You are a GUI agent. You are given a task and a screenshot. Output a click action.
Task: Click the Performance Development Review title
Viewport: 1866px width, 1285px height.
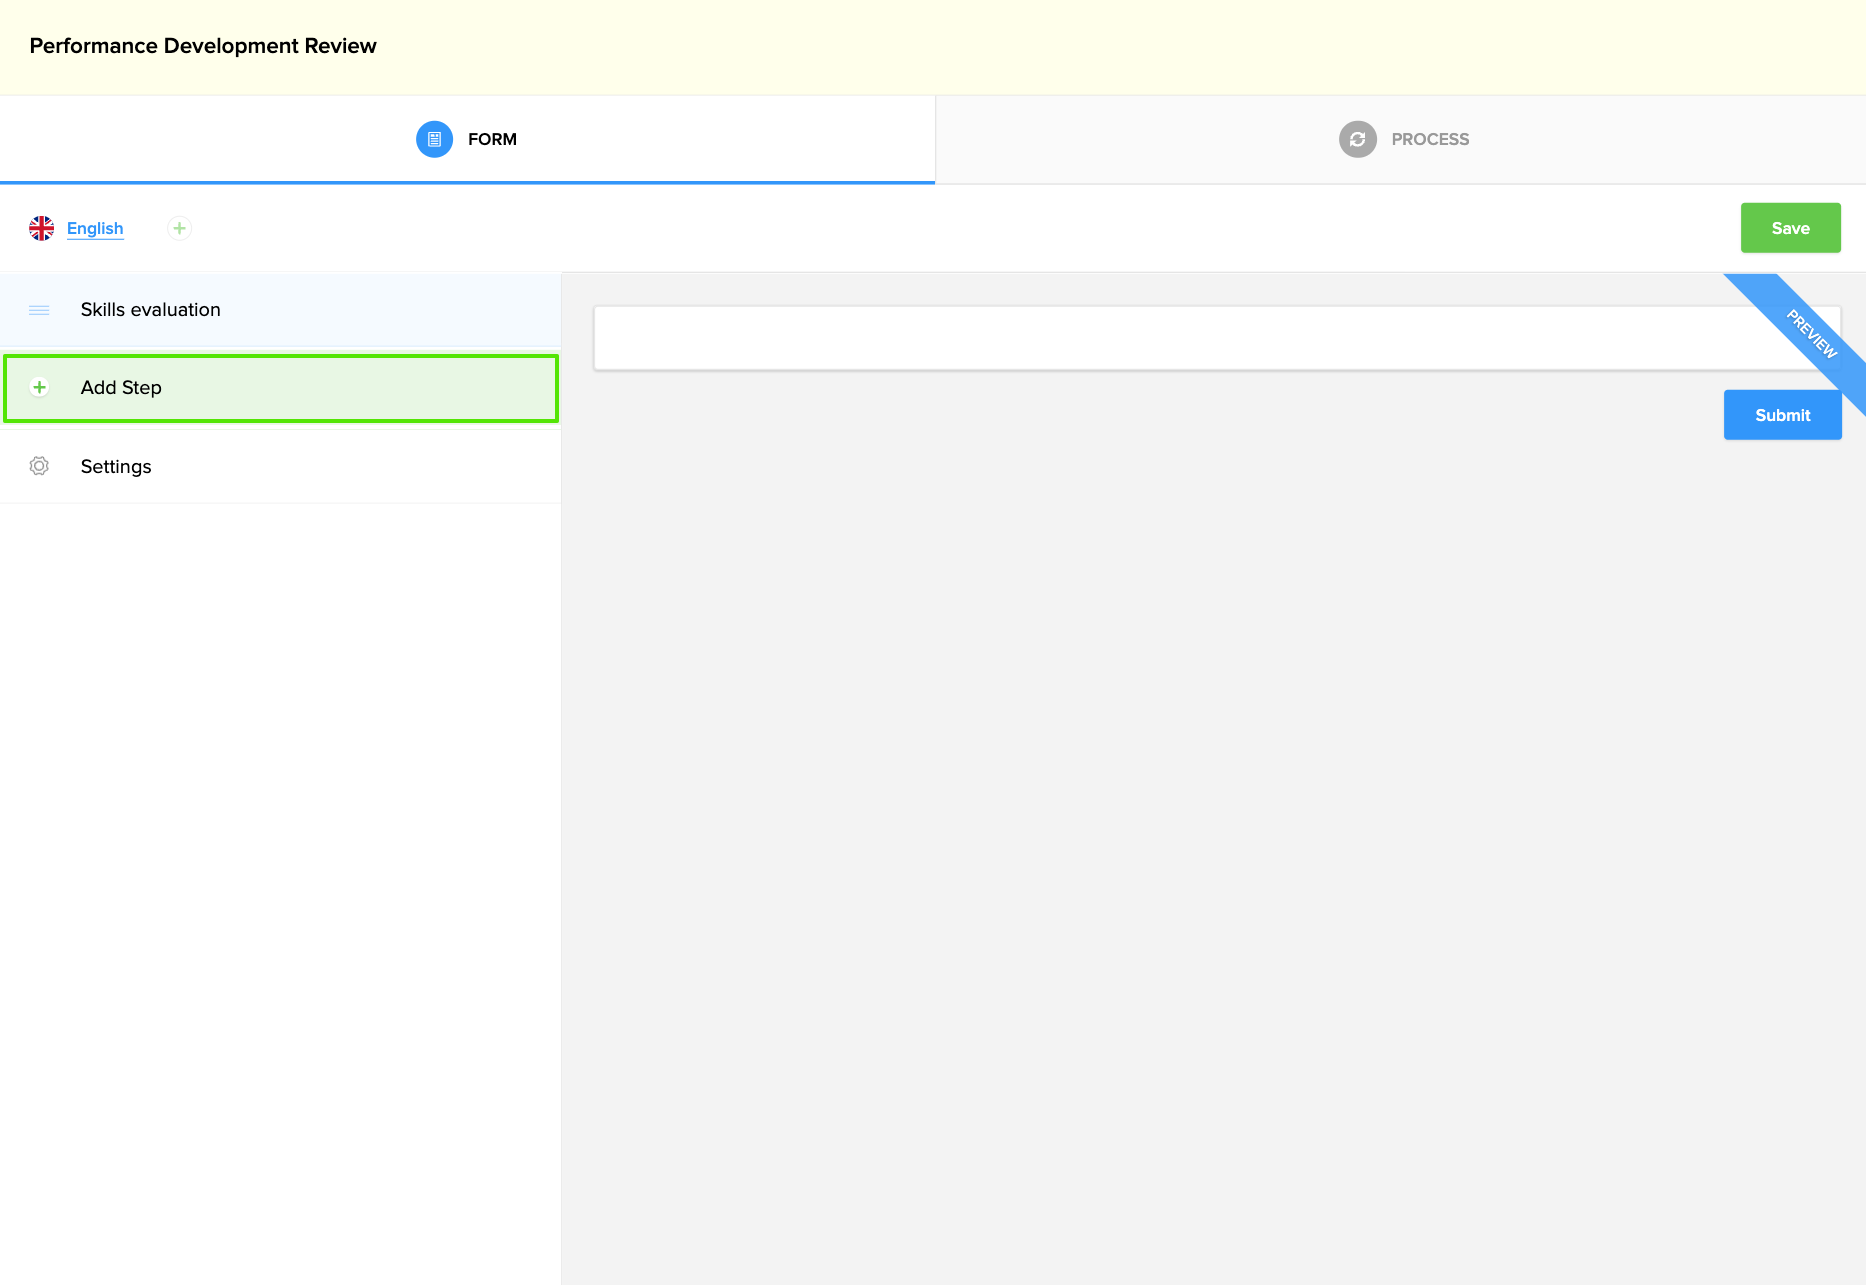[x=203, y=46]
